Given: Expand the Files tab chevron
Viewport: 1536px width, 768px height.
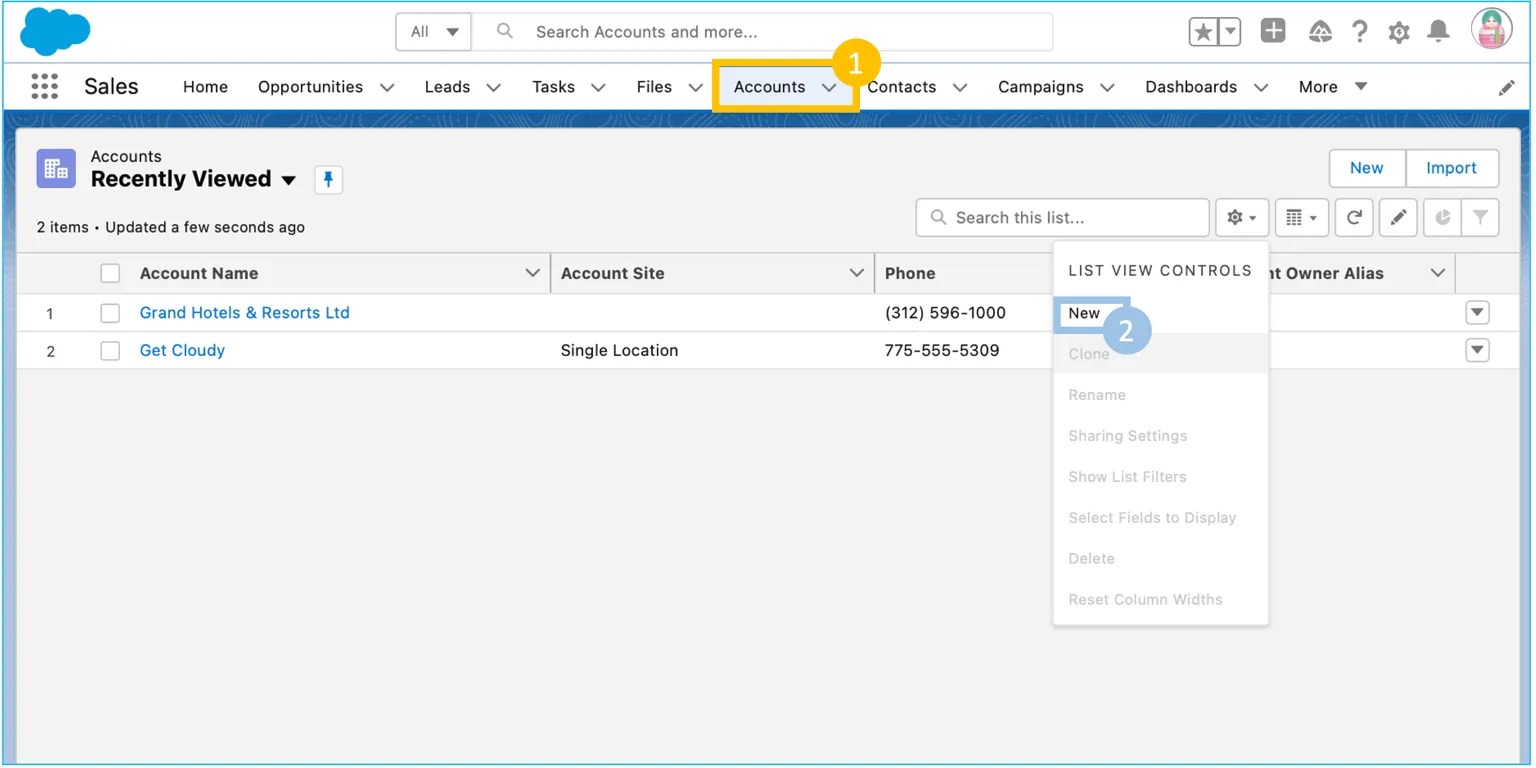Looking at the screenshot, I should point(695,88).
